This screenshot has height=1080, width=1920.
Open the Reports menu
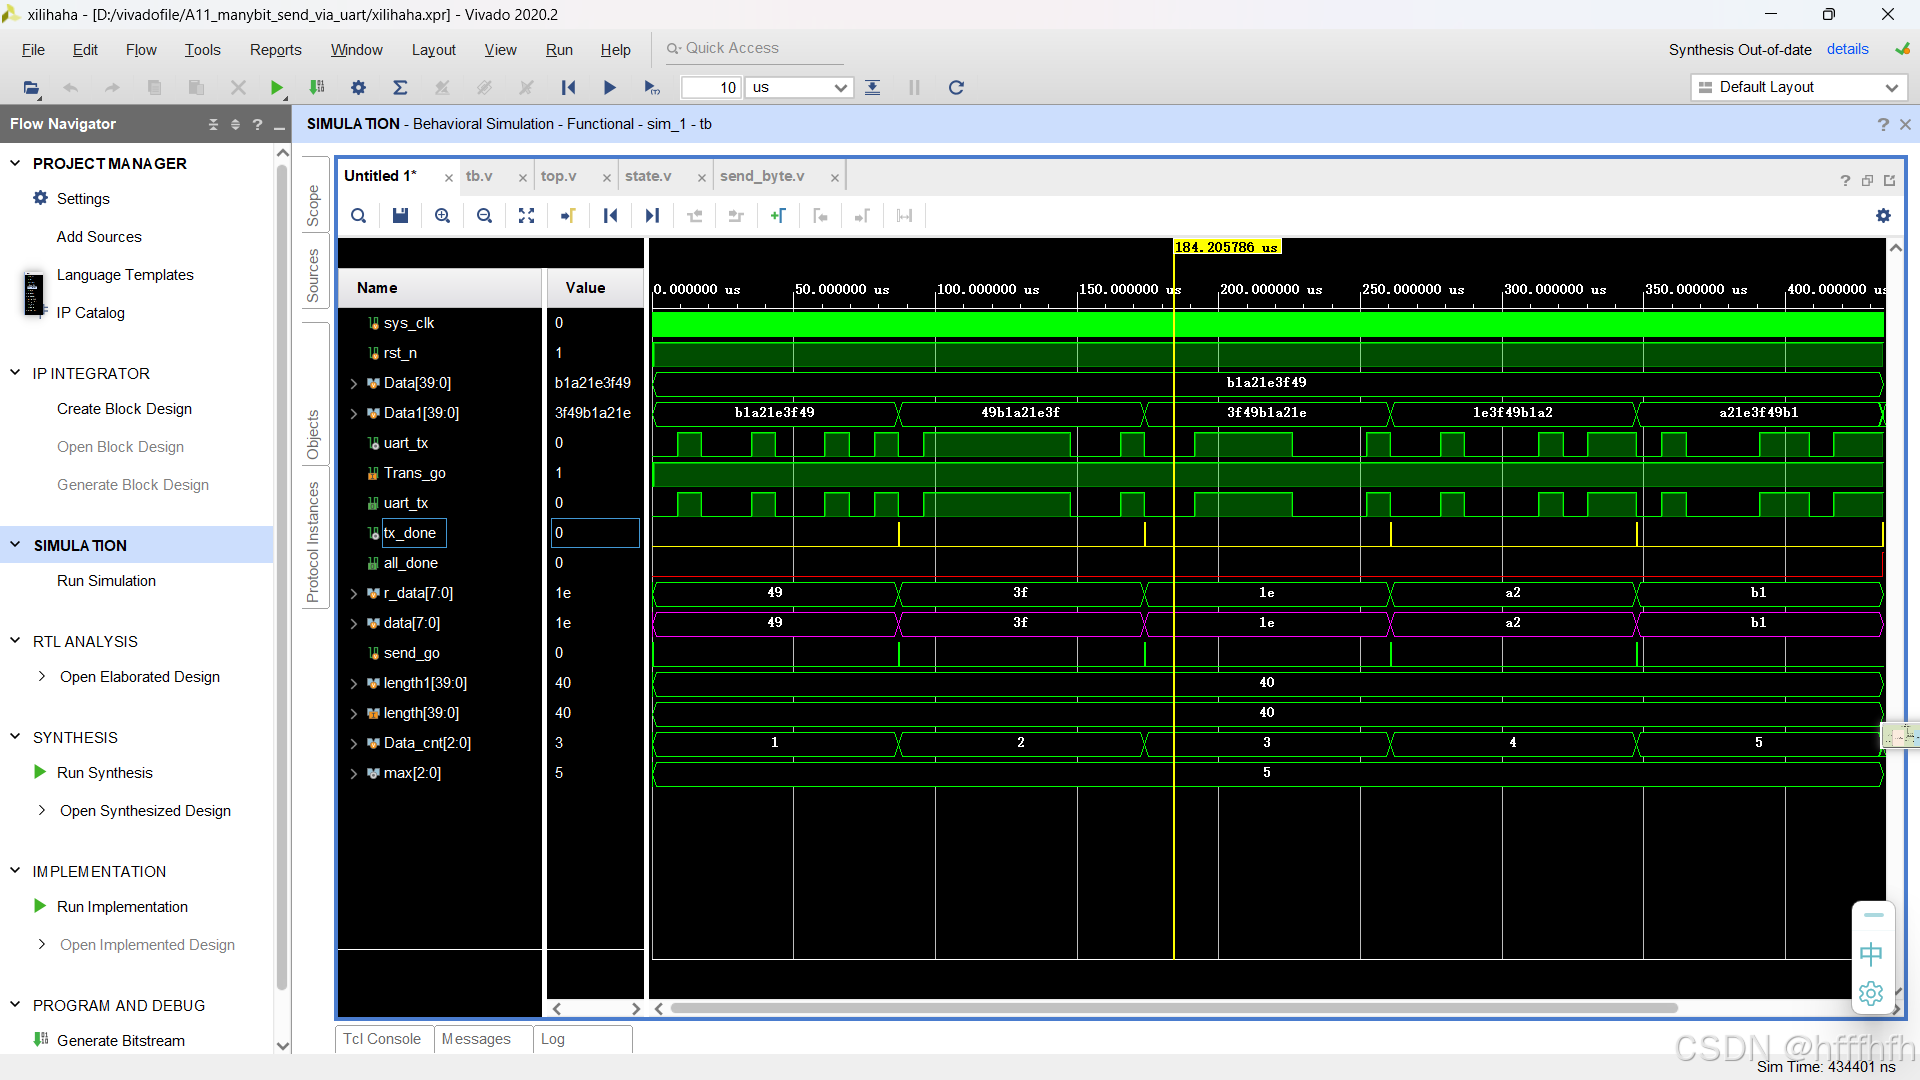tap(275, 50)
